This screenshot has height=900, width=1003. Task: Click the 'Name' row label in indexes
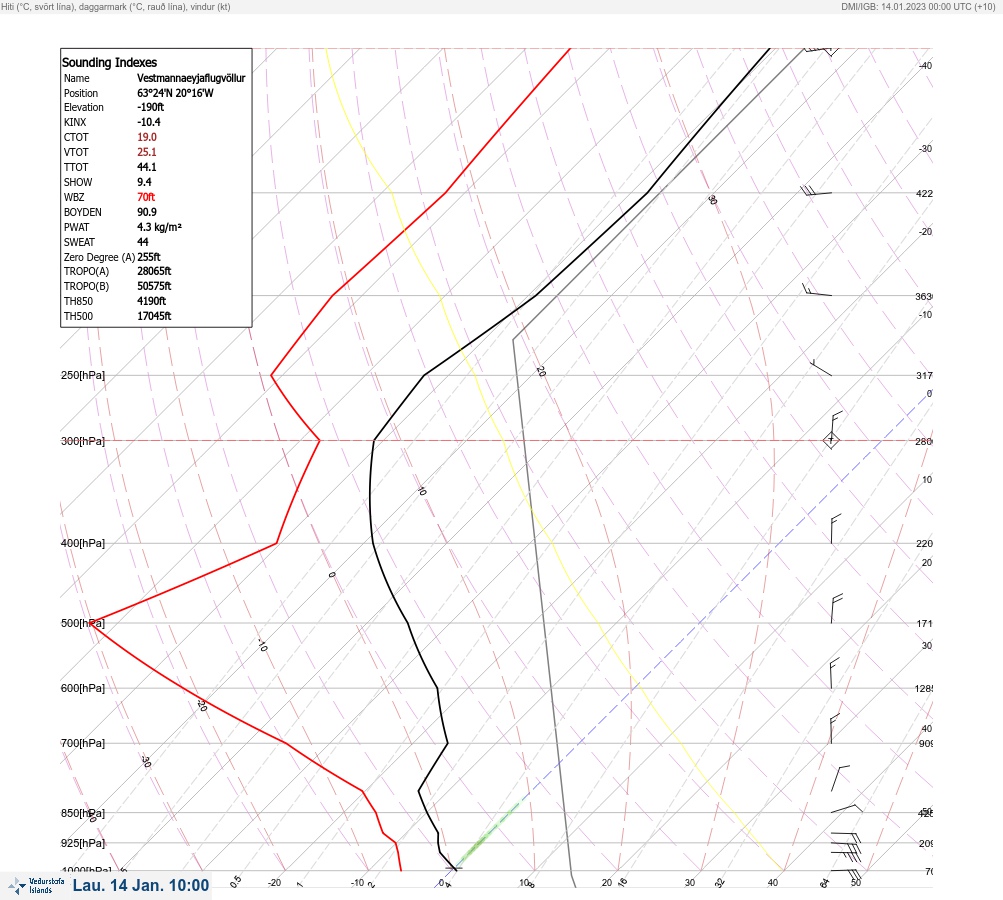tap(77, 78)
